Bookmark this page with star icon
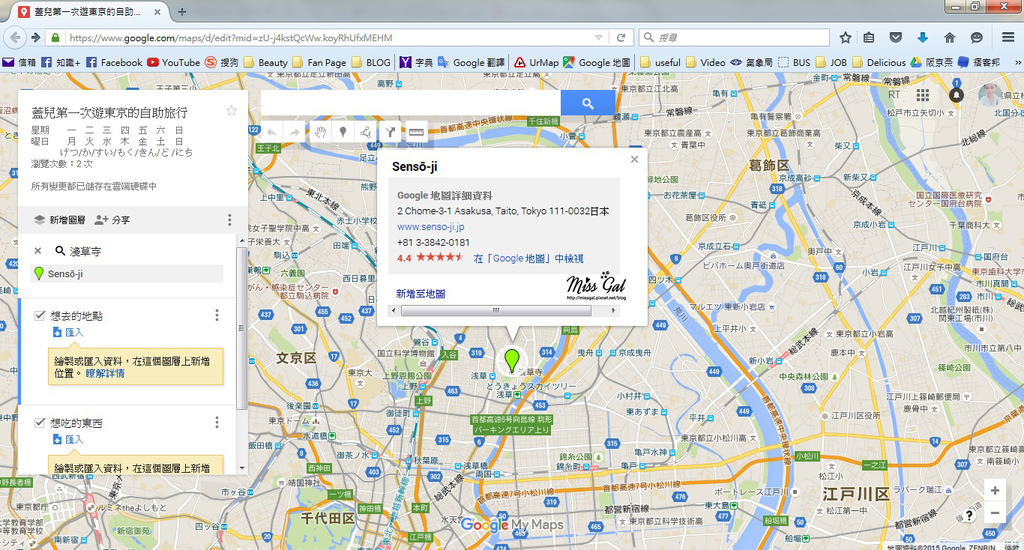This screenshot has width=1024, height=550. tap(845, 38)
